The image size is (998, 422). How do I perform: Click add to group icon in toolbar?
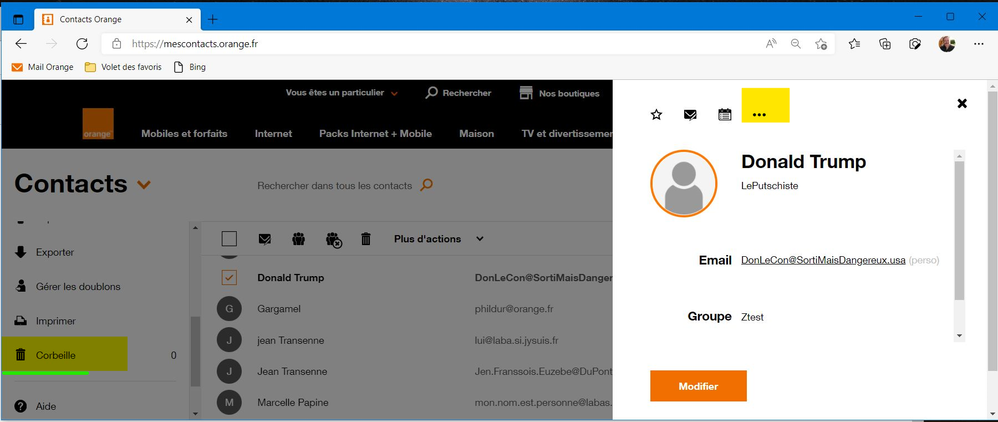click(x=298, y=239)
